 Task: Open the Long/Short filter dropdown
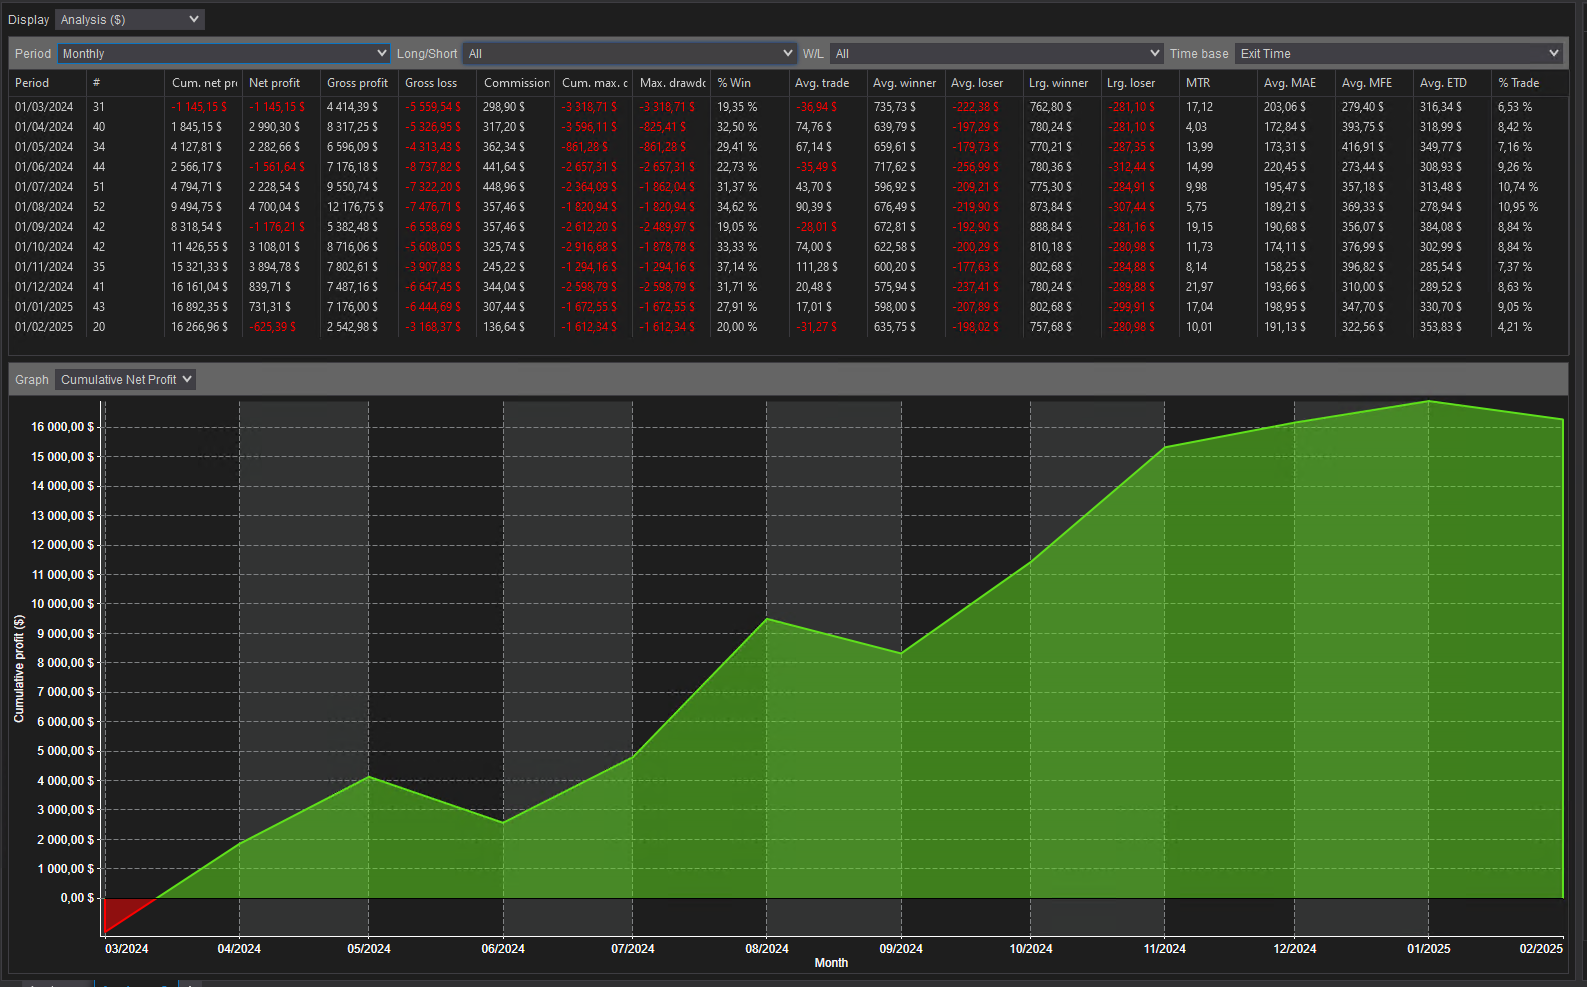click(630, 53)
